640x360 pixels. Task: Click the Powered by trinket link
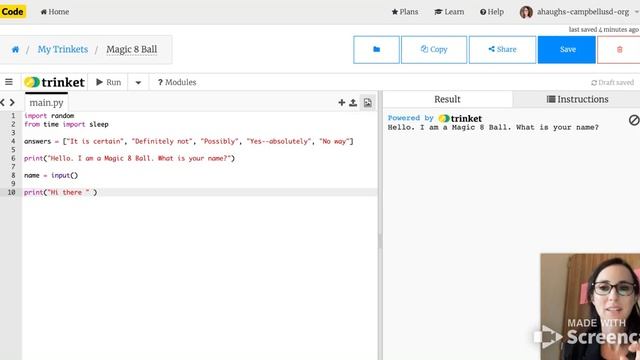[435, 118]
